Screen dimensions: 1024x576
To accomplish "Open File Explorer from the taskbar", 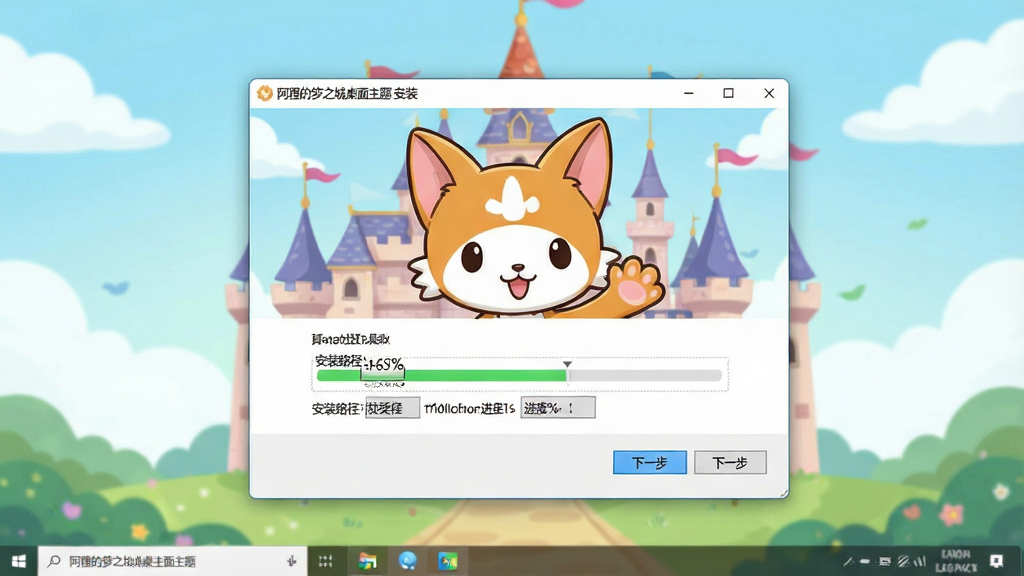I will (367, 561).
